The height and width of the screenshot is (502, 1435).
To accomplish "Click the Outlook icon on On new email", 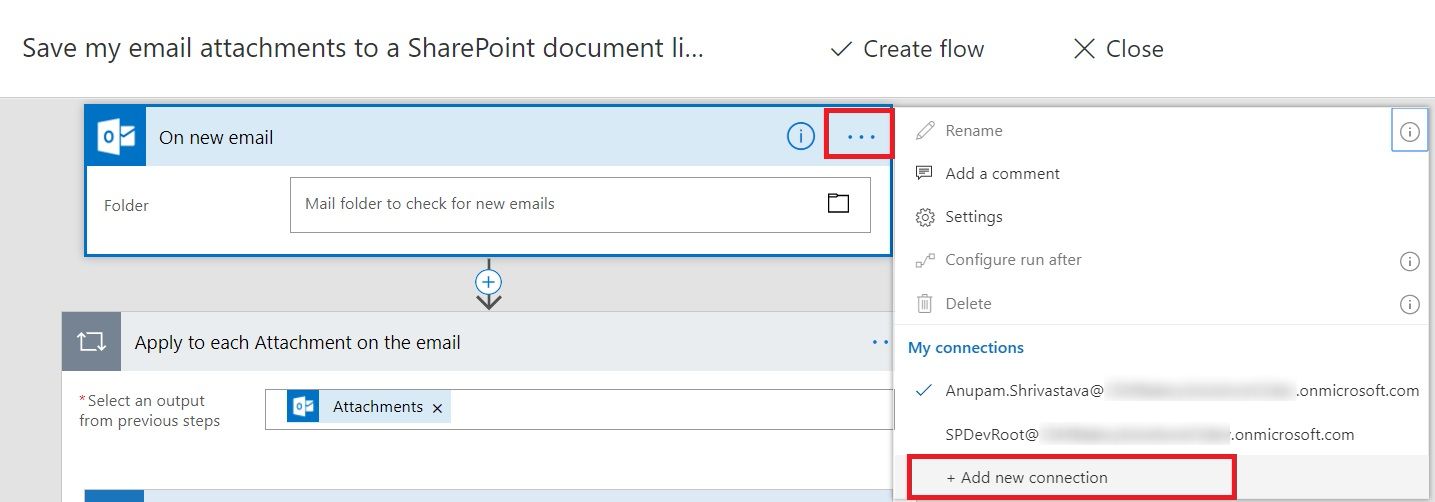I will tap(116, 137).
